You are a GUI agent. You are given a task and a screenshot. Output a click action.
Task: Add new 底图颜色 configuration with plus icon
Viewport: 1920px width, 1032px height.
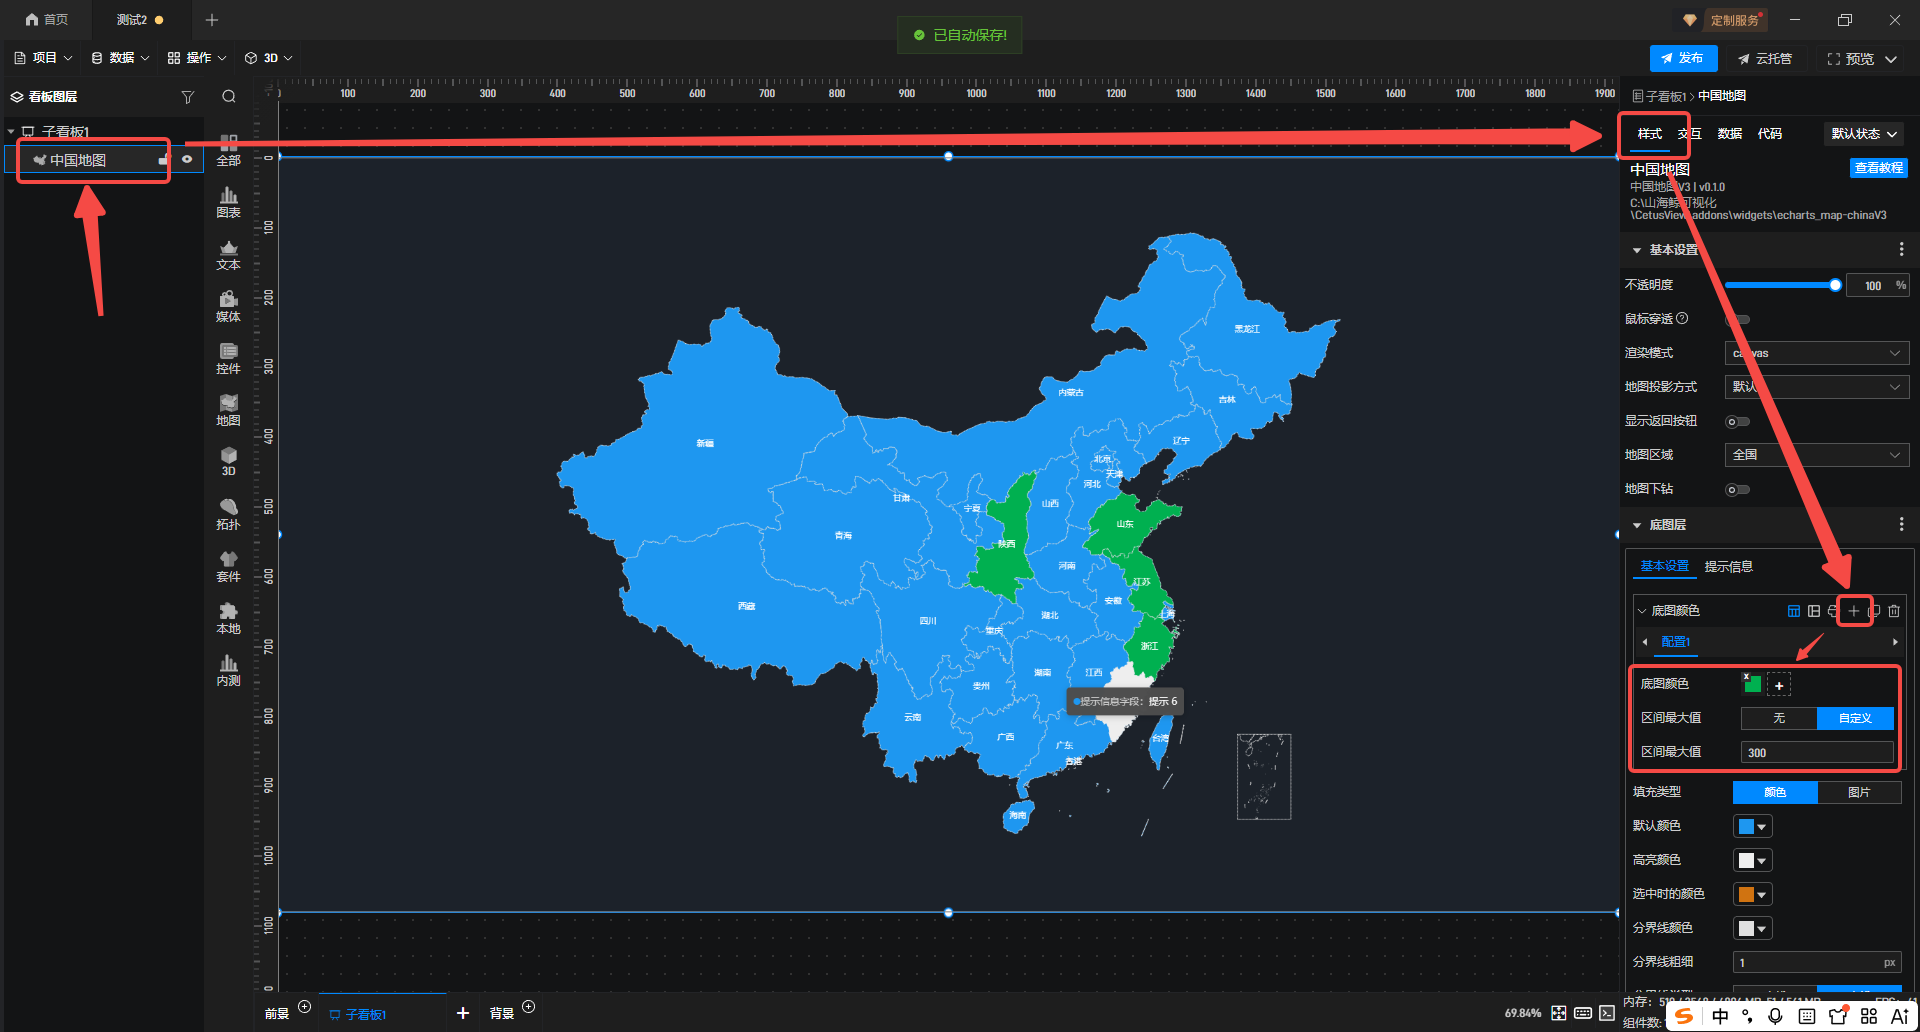(x=1853, y=611)
